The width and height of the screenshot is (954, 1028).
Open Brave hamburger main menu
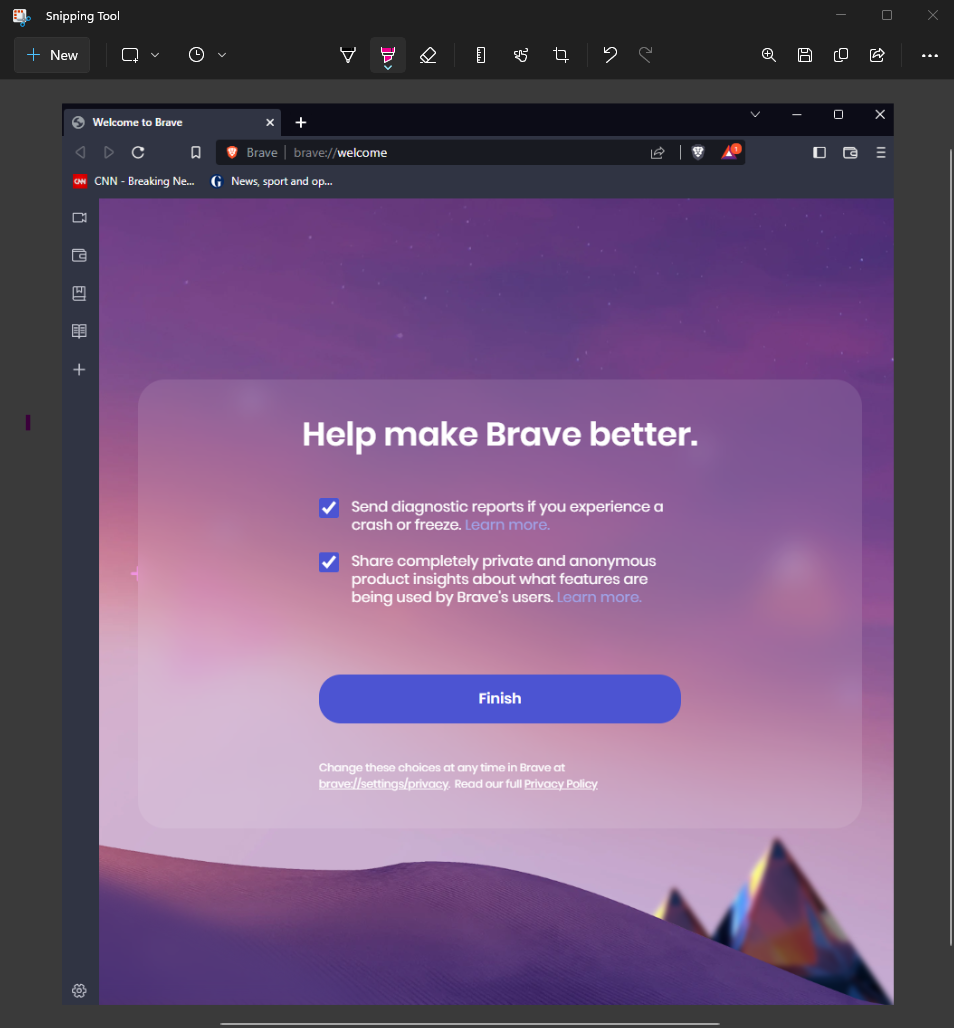click(881, 153)
